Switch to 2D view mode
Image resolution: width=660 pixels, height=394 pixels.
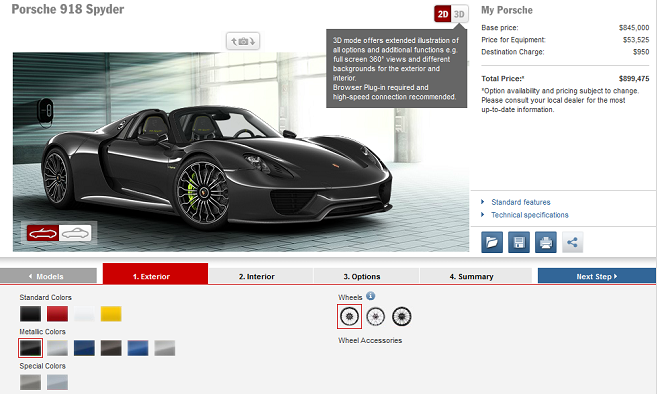click(443, 14)
